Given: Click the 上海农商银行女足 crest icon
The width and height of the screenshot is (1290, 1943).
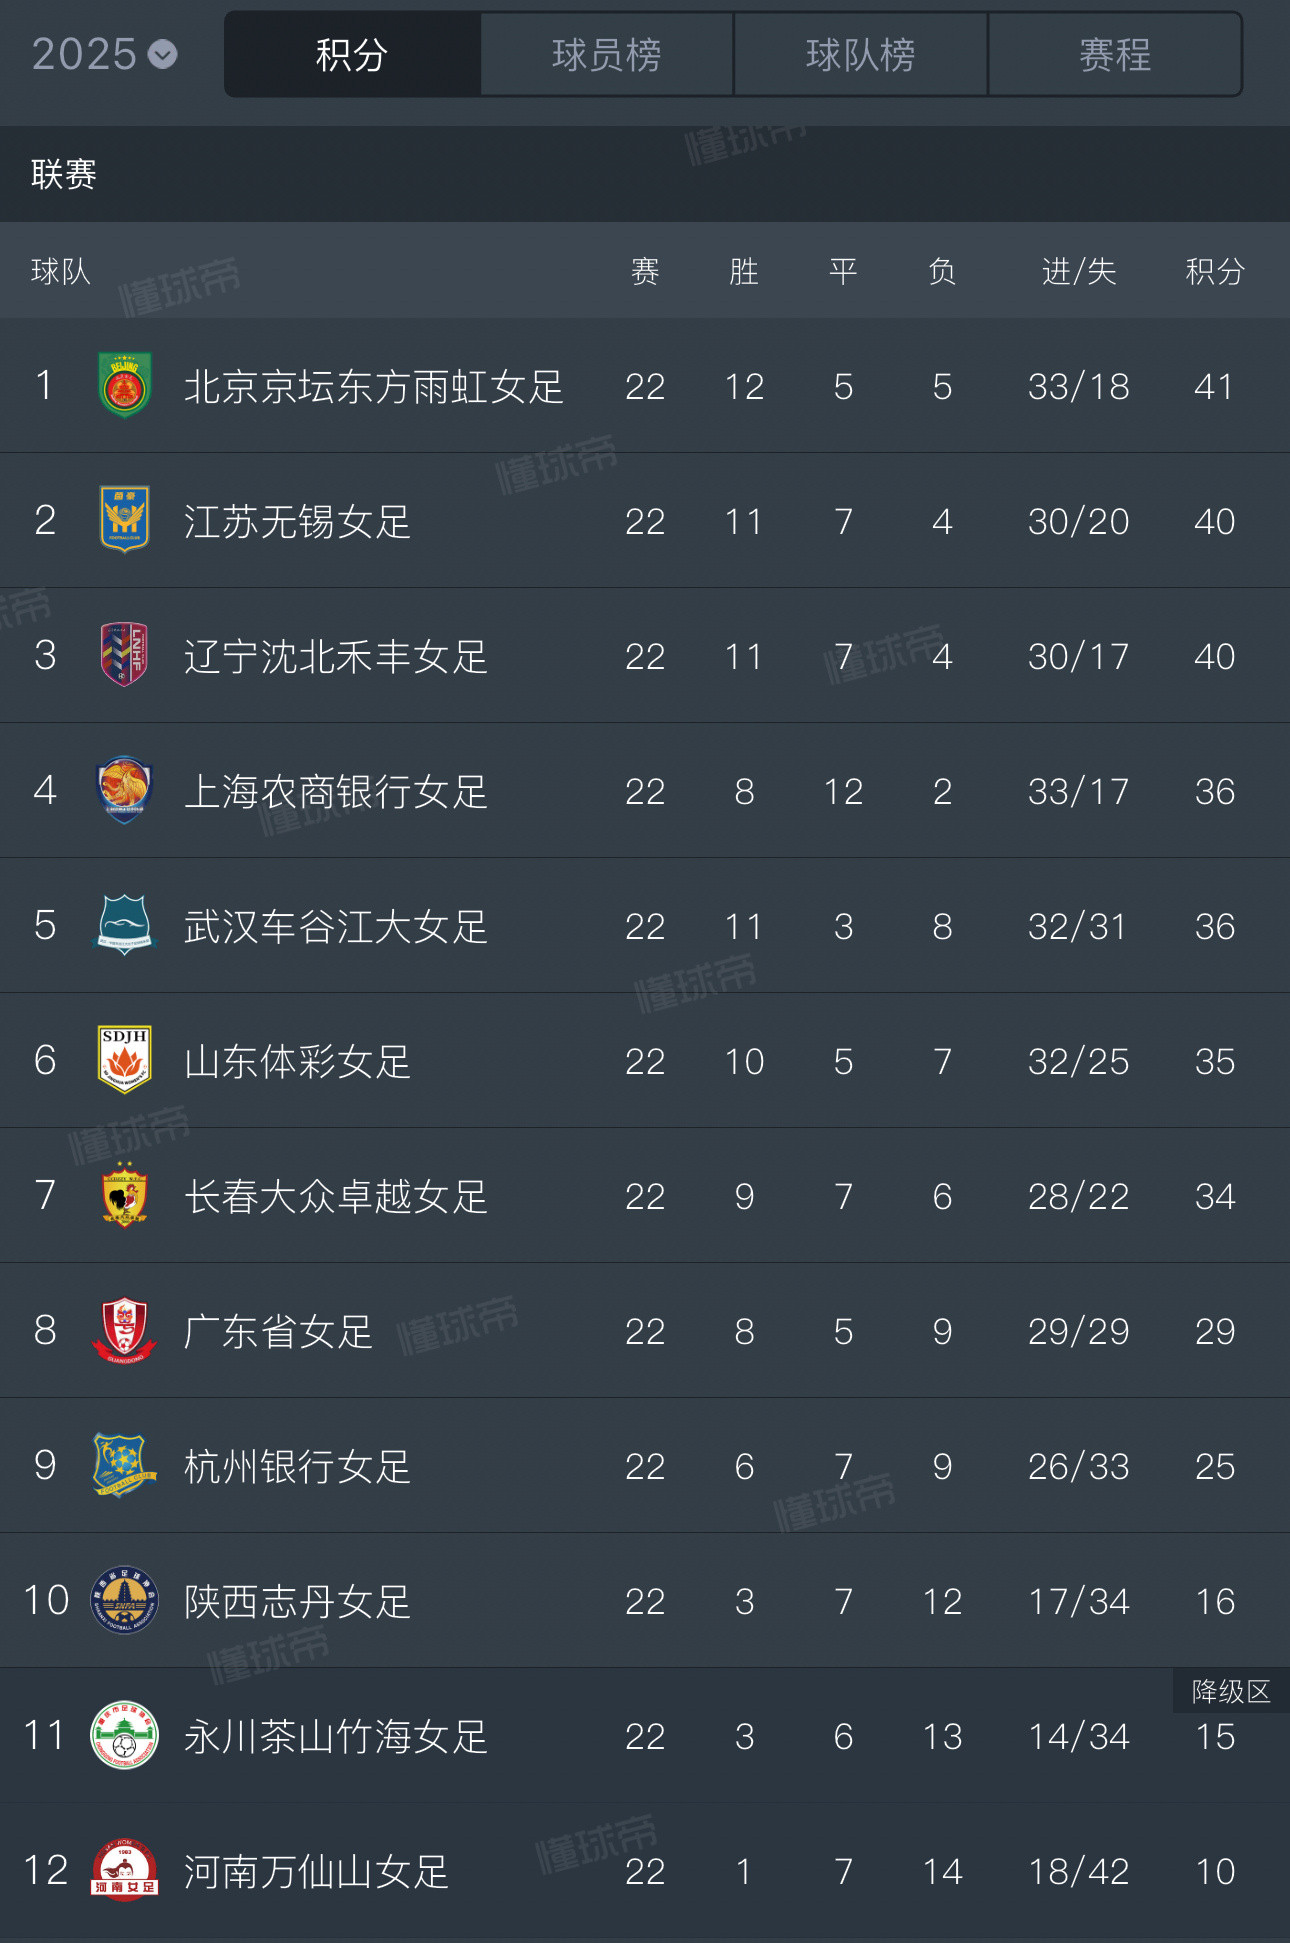Looking at the screenshot, I should click(125, 790).
